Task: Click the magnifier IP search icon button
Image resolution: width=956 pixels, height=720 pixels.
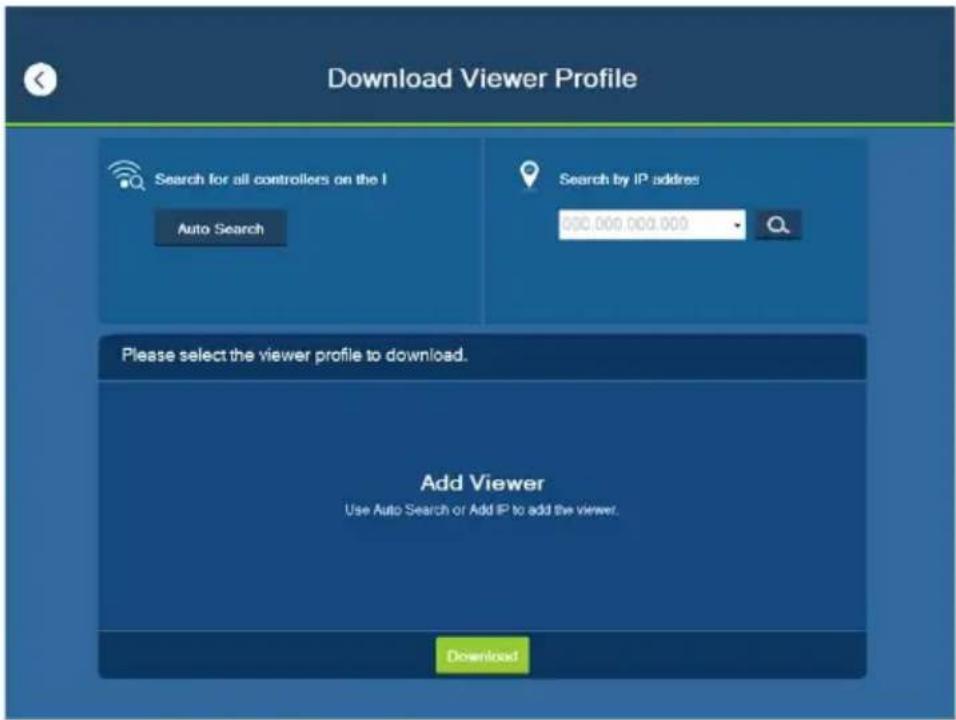Action: (x=777, y=225)
